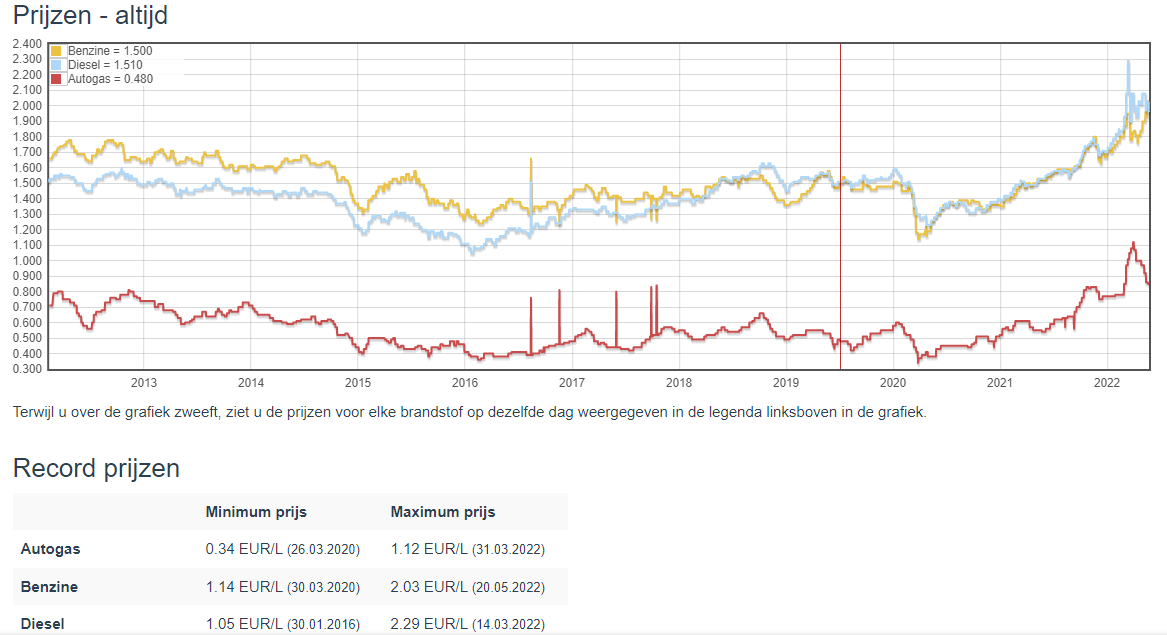Click the 'Minimum prijs' column header
Screen dimensions: 1167x635
[x=256, y=512]
